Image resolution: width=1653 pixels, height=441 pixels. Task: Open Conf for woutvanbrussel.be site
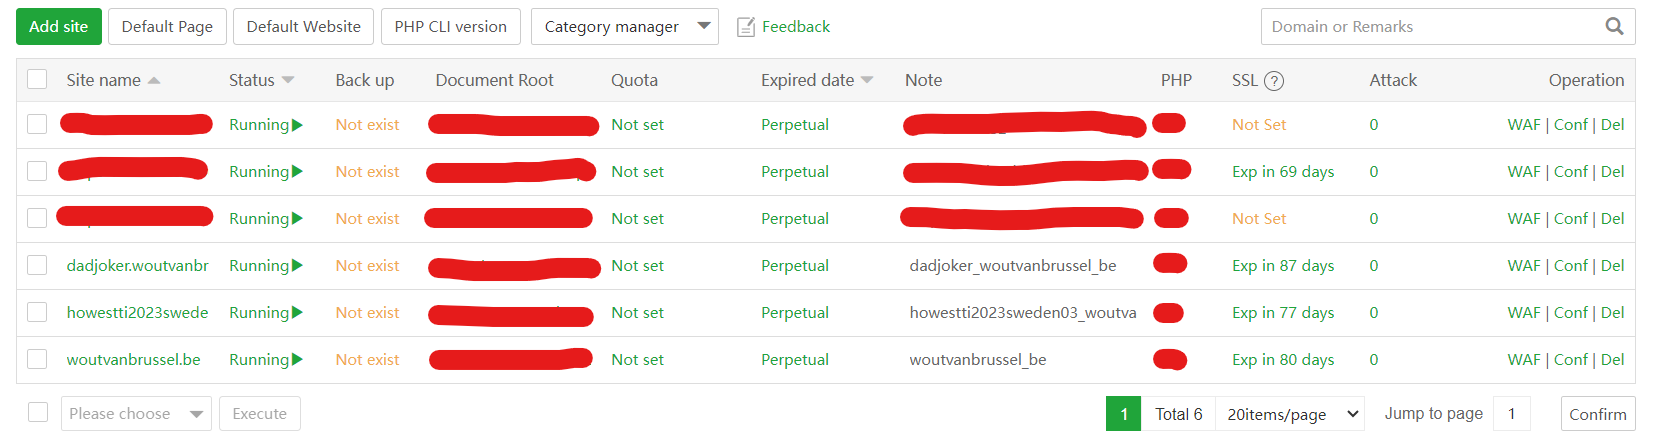point(1570,360)
